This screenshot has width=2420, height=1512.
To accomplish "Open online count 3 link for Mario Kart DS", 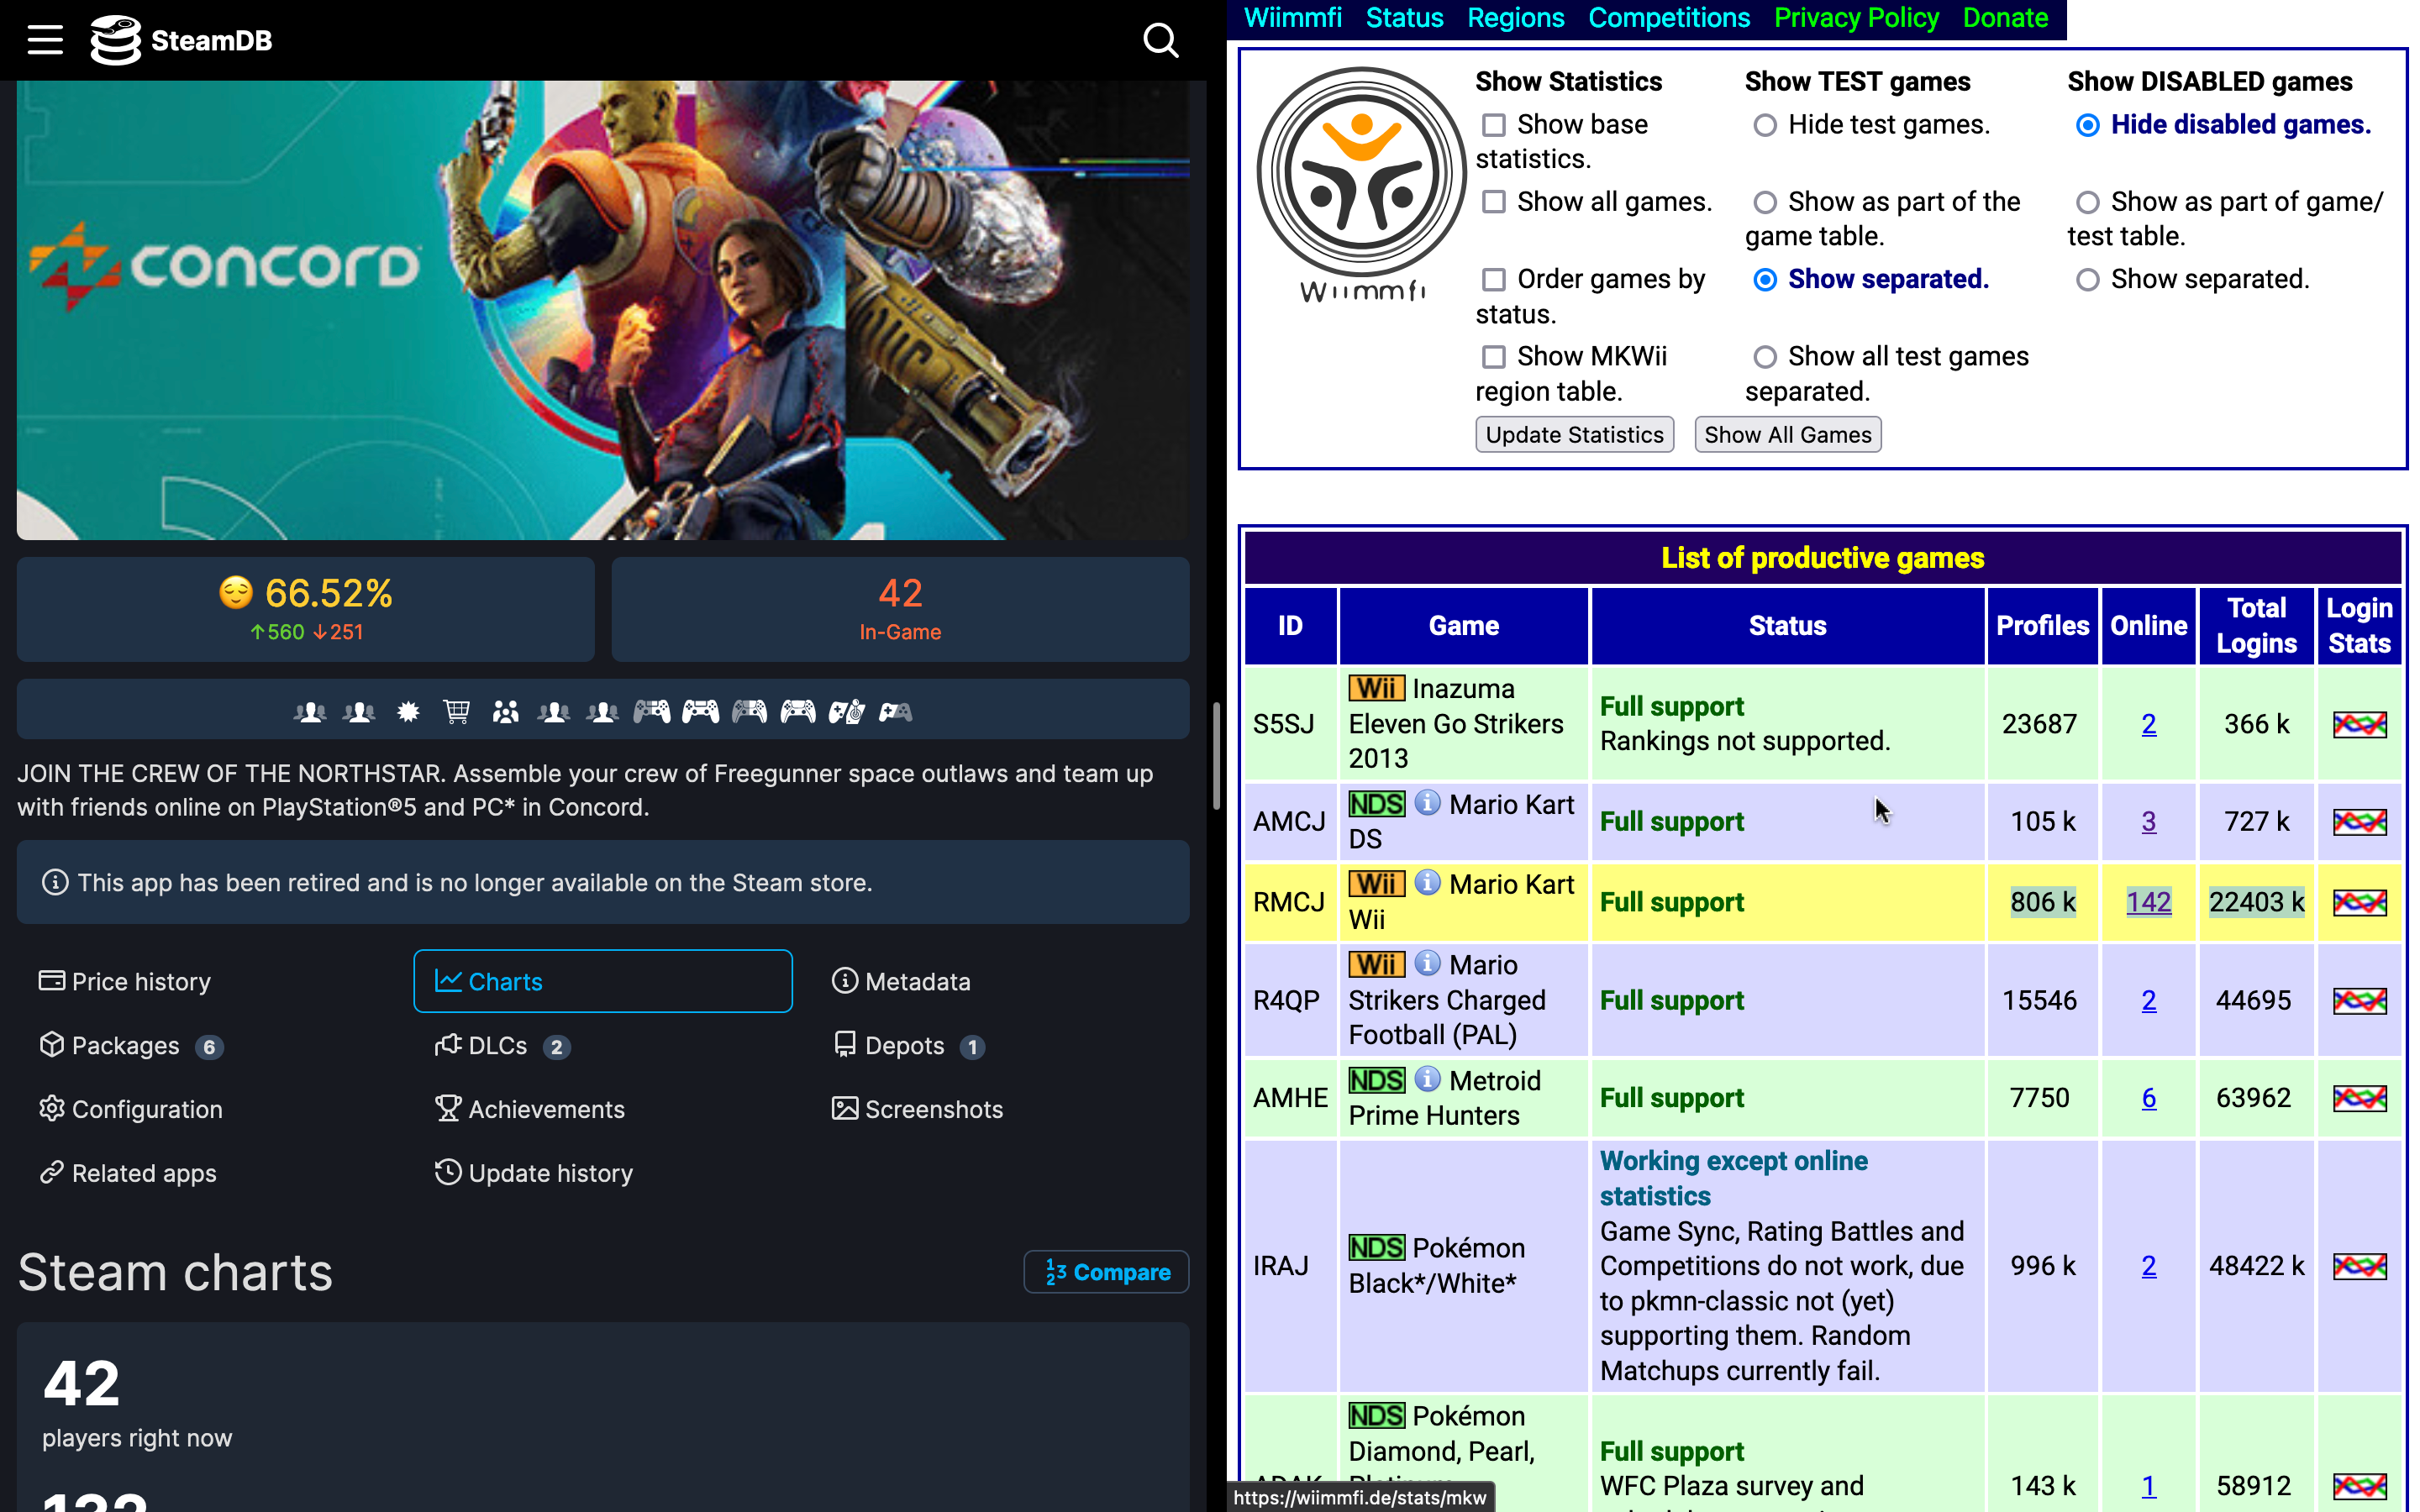I will [x=2148, y=822].
